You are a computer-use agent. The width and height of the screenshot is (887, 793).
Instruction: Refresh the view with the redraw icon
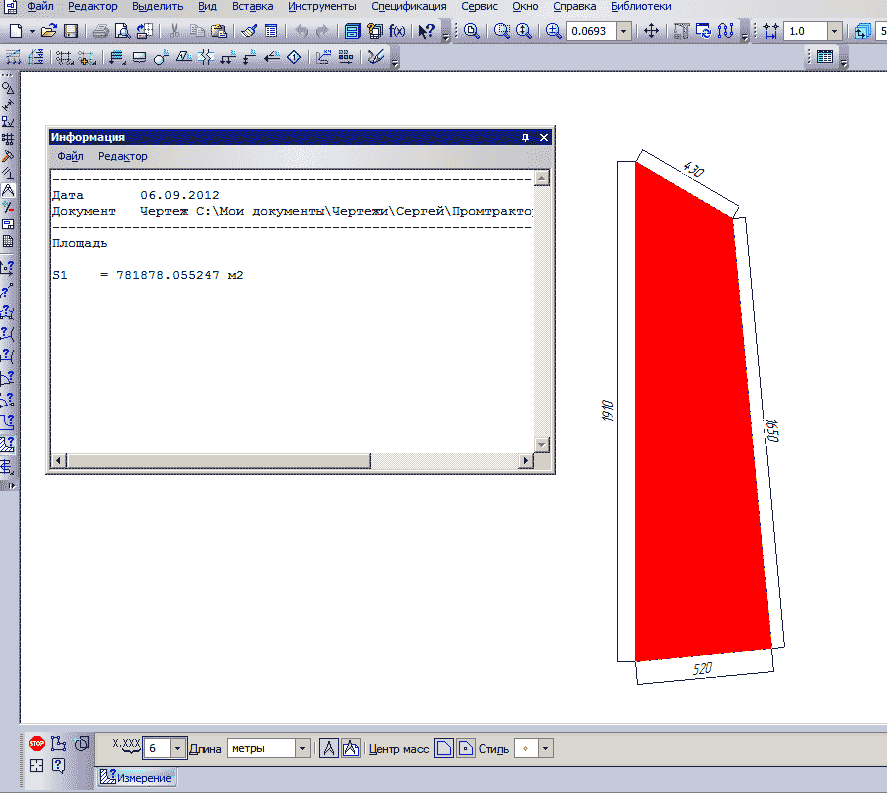tap(703, 31)
